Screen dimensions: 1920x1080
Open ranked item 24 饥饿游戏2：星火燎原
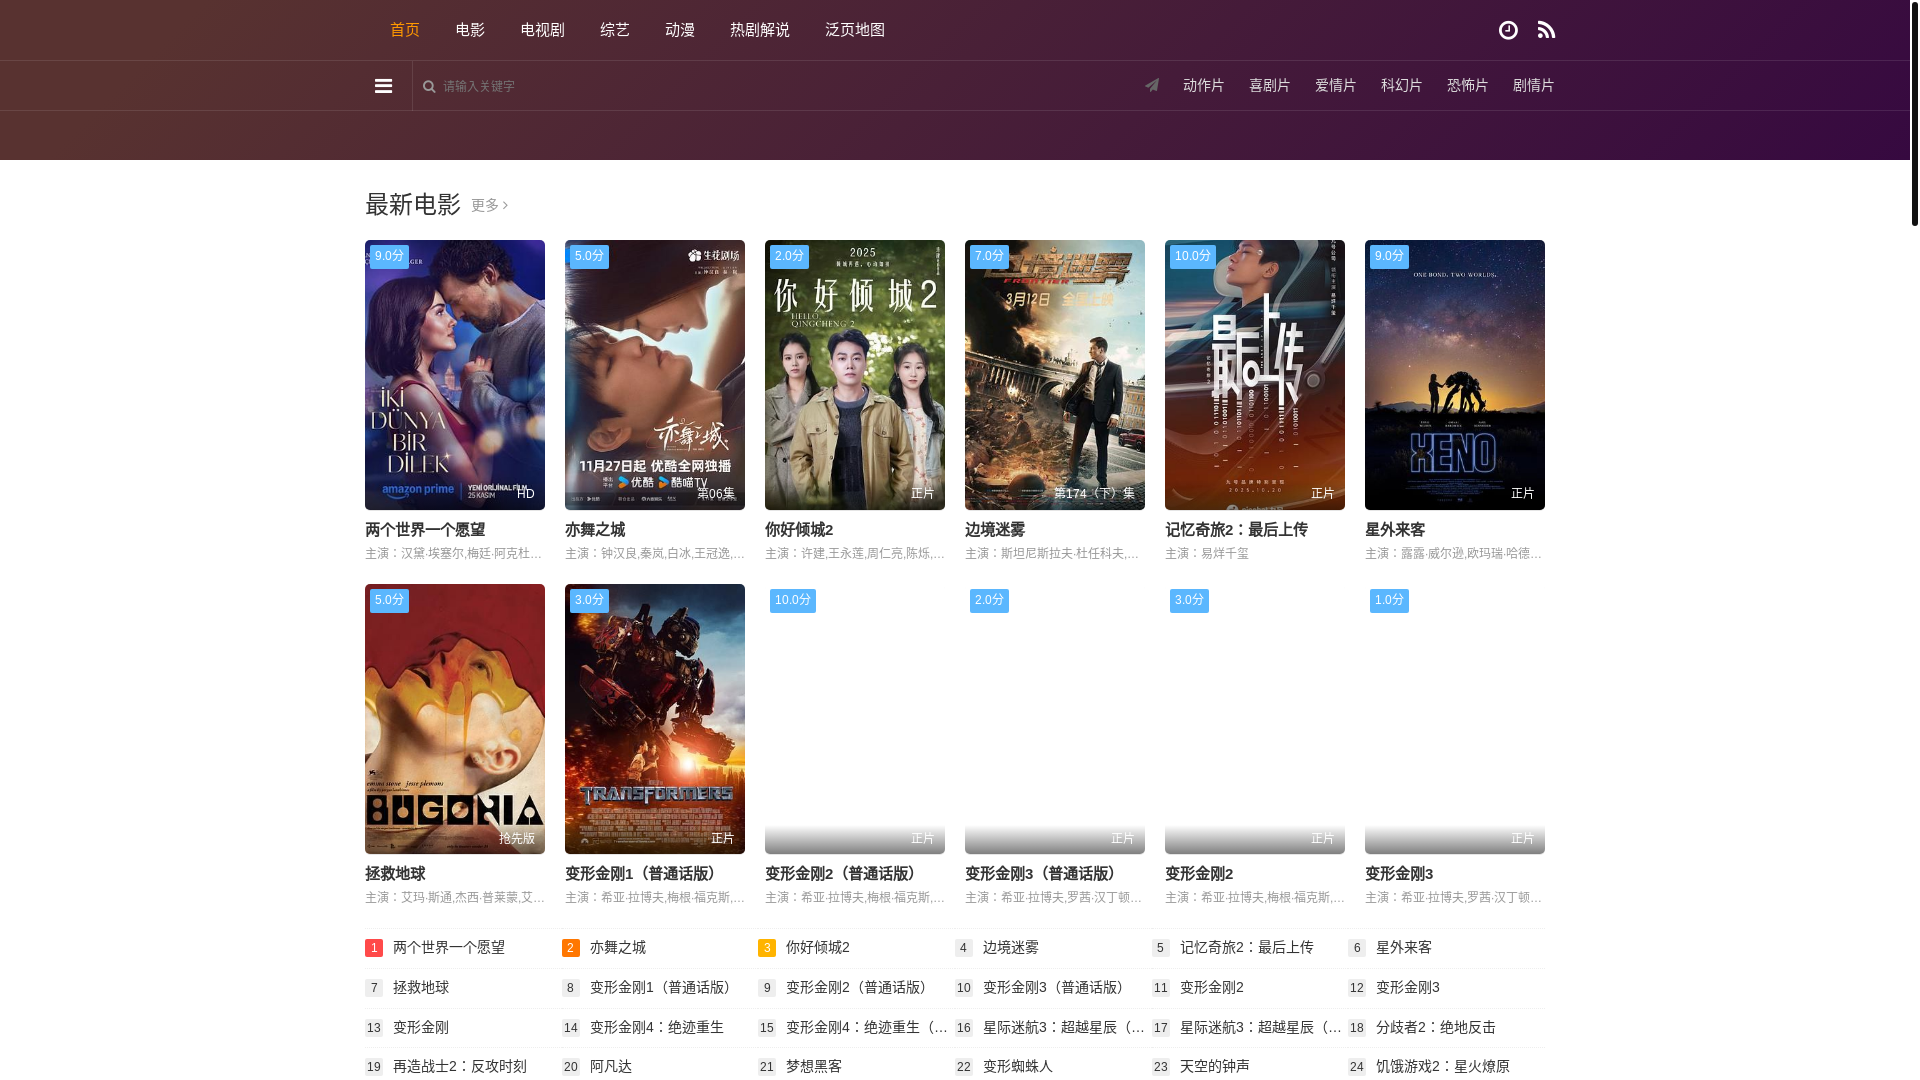tap(1443, 1066)
